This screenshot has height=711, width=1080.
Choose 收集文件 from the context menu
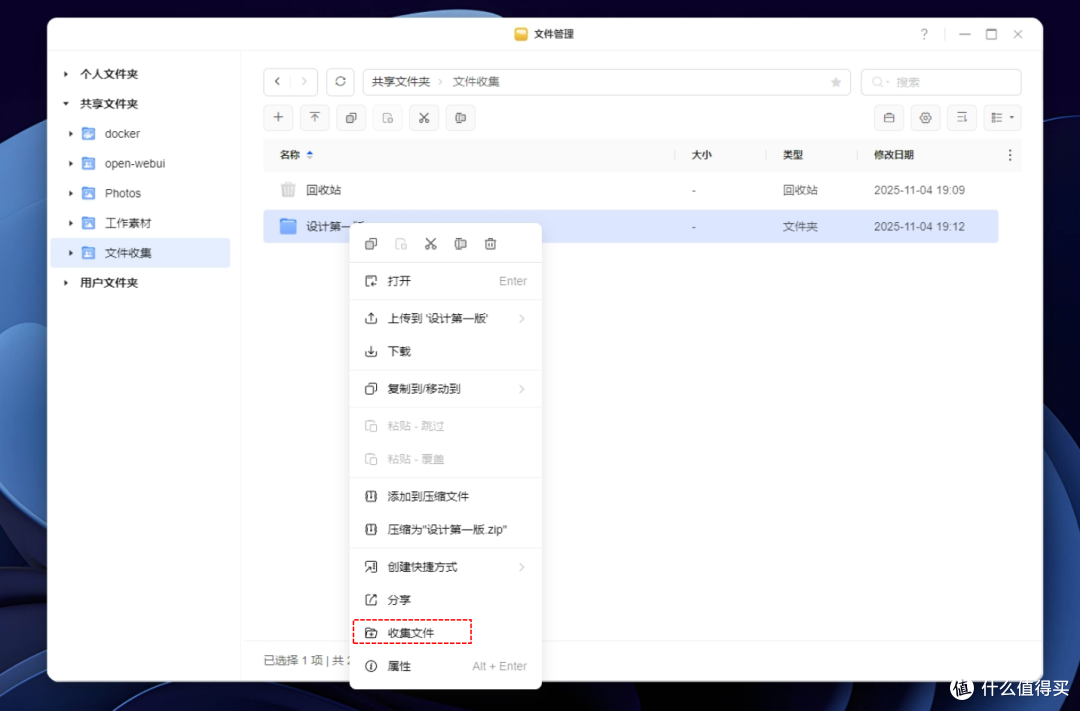[446, 632]
